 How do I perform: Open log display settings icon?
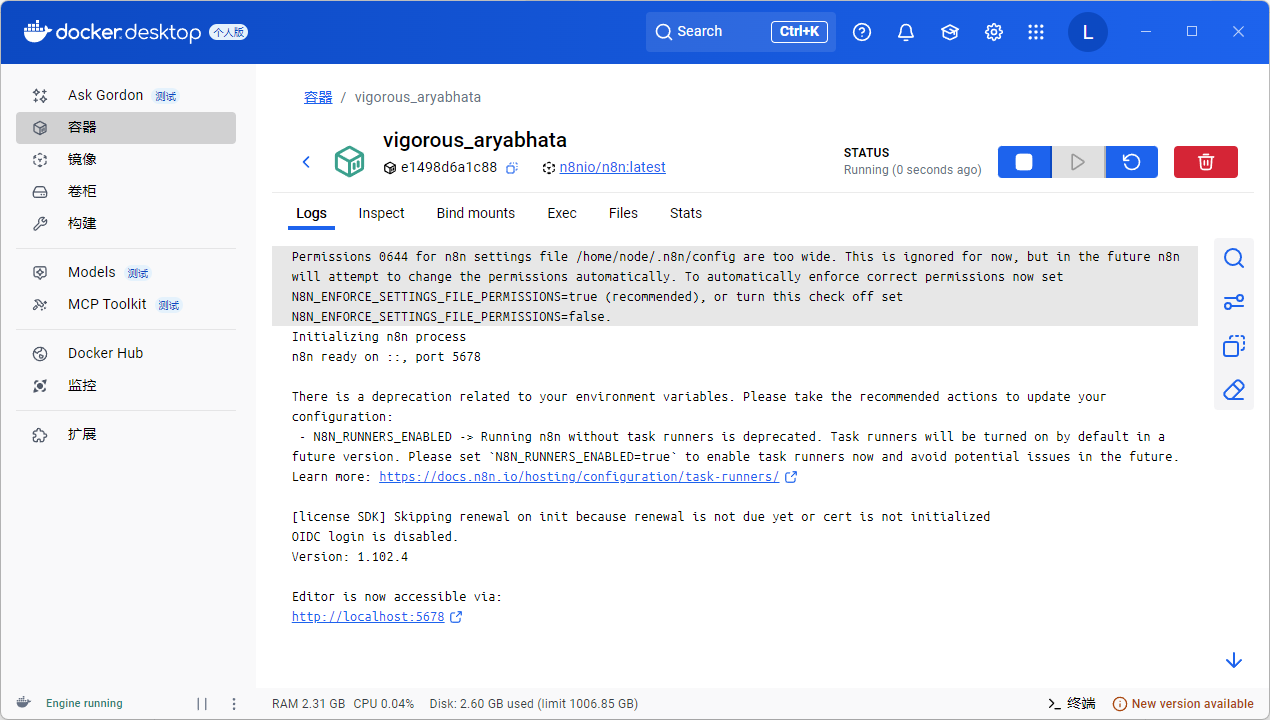pyautogui.click(x=1233, y=302)
